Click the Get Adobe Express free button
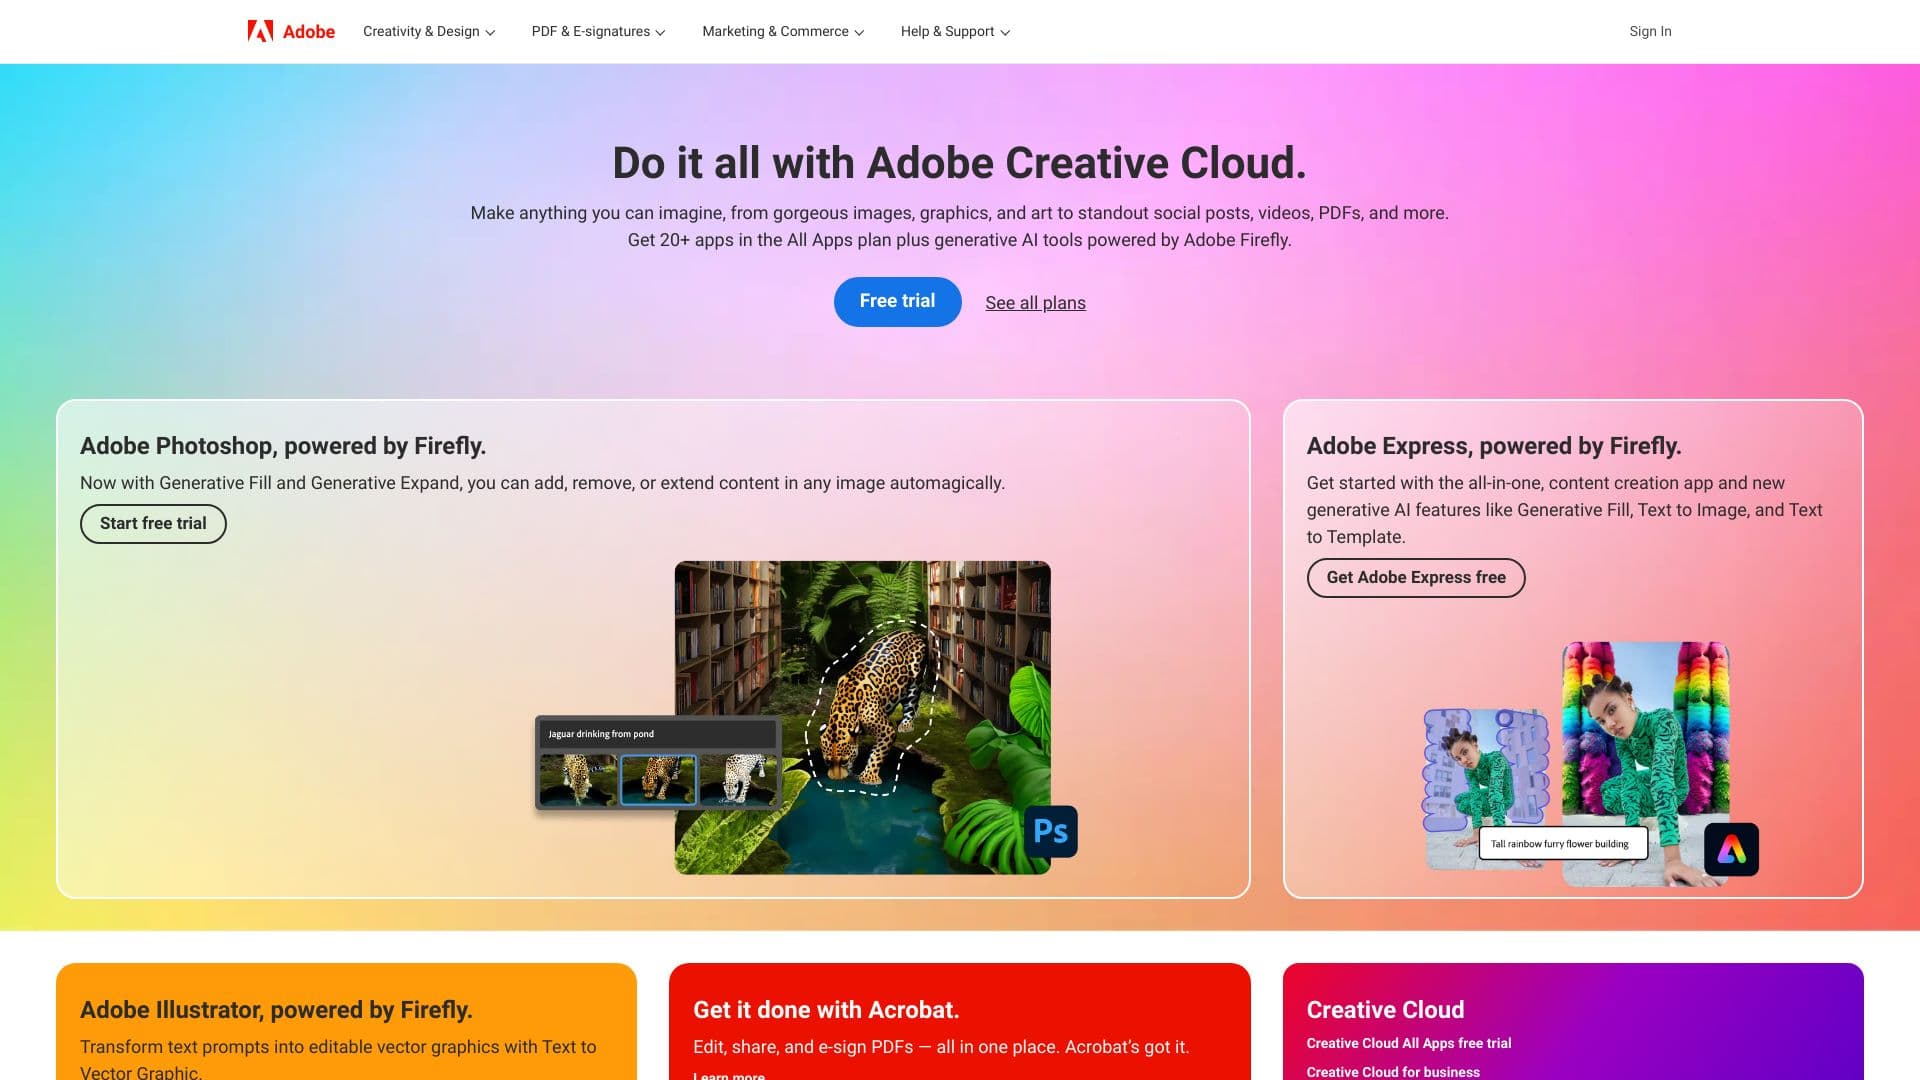This screenshot has height=1080, width=1920. click(x=1415, y=577)
